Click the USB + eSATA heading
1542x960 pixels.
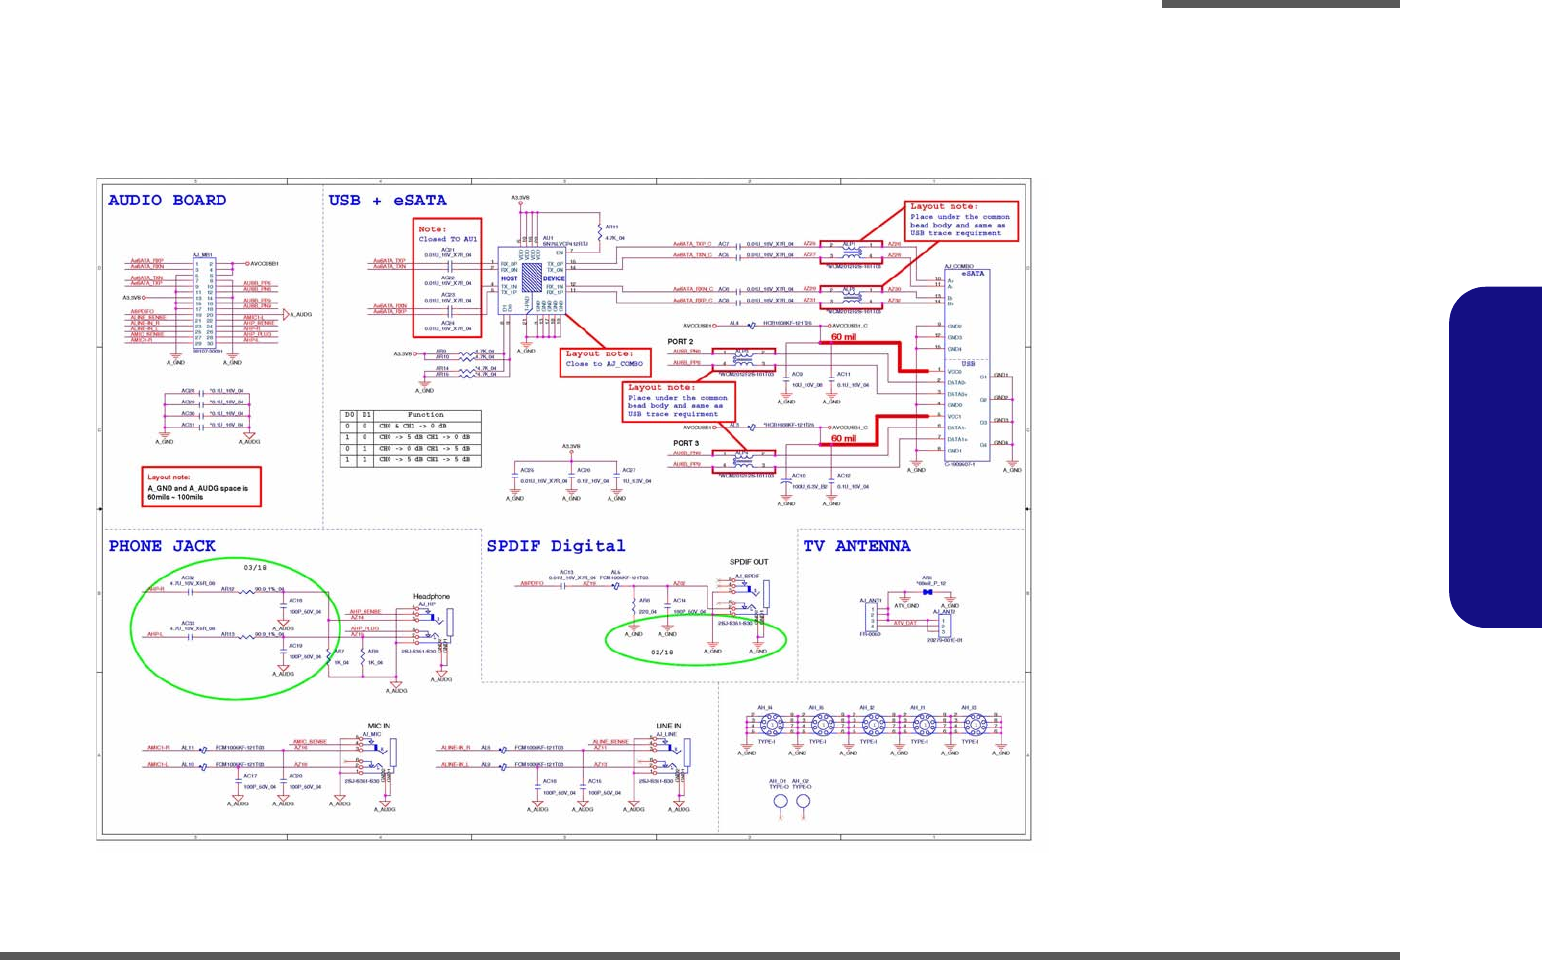pyautogui.click(x=387, y=200)
